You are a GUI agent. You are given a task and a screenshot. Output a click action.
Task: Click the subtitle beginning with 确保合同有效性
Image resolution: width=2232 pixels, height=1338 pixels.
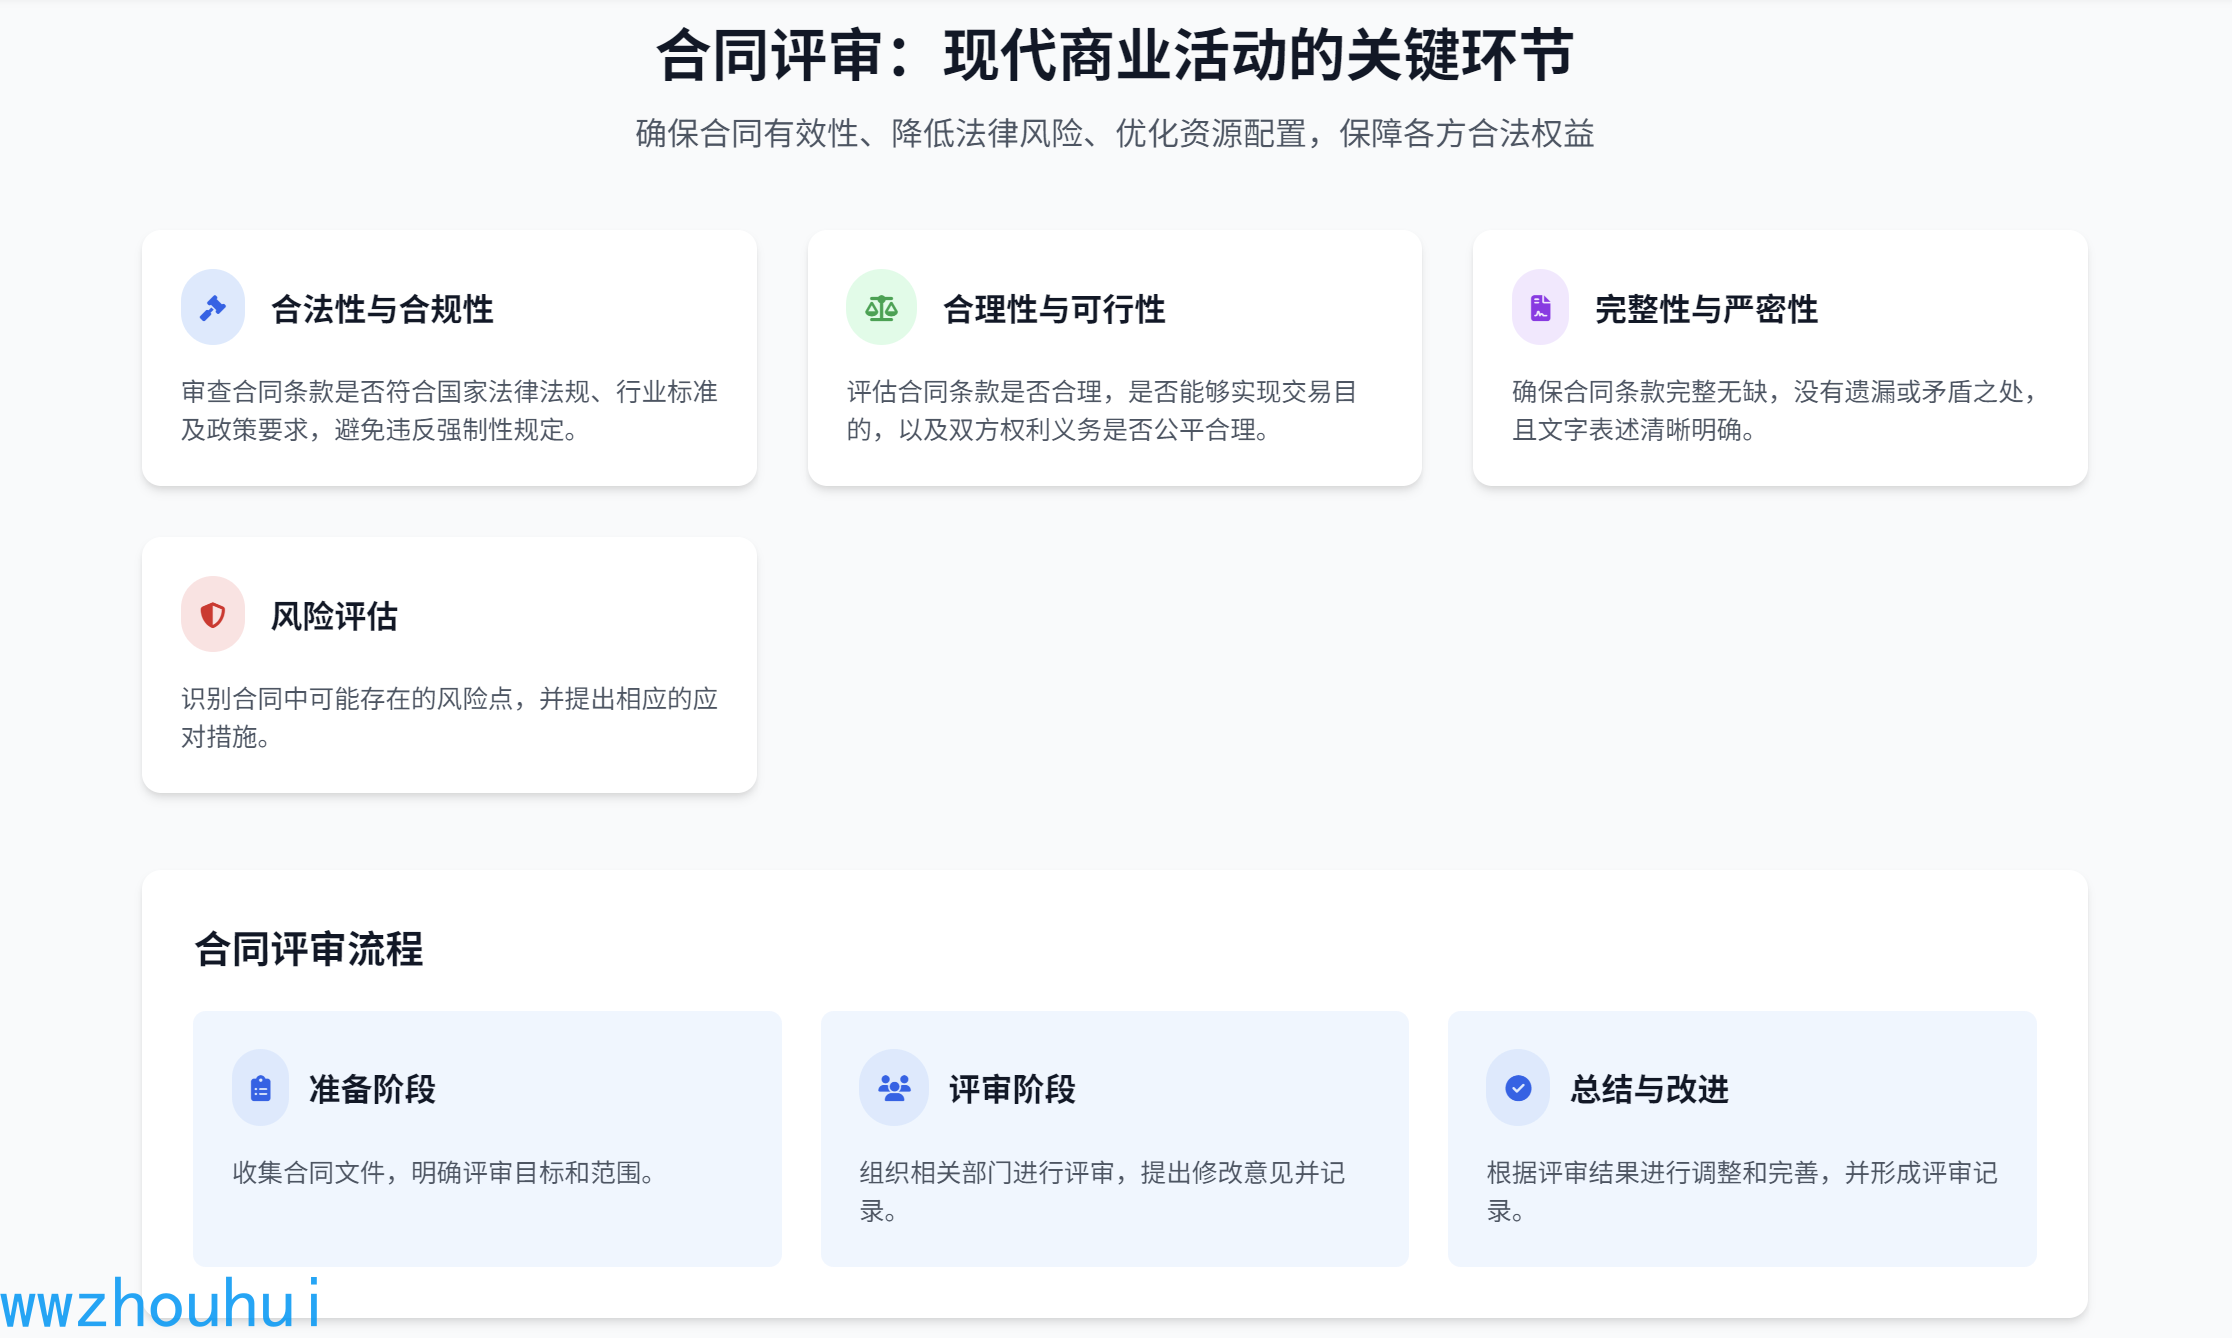click(x=1114, y=133)
